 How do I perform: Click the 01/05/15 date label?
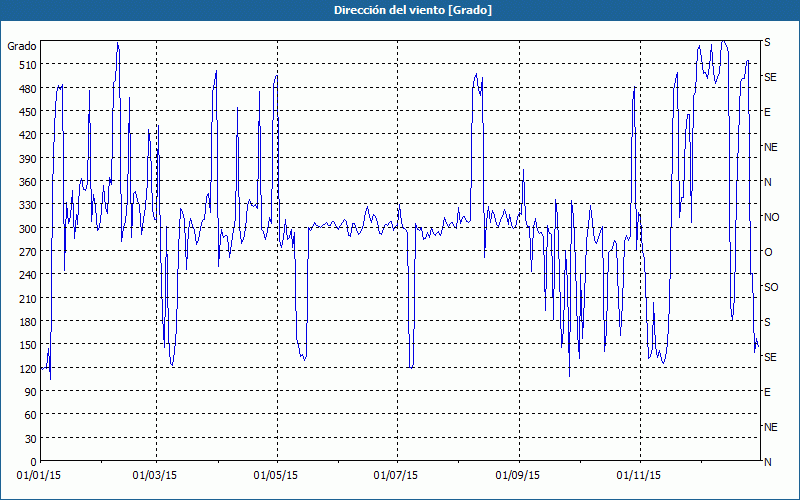click(276, 476)
